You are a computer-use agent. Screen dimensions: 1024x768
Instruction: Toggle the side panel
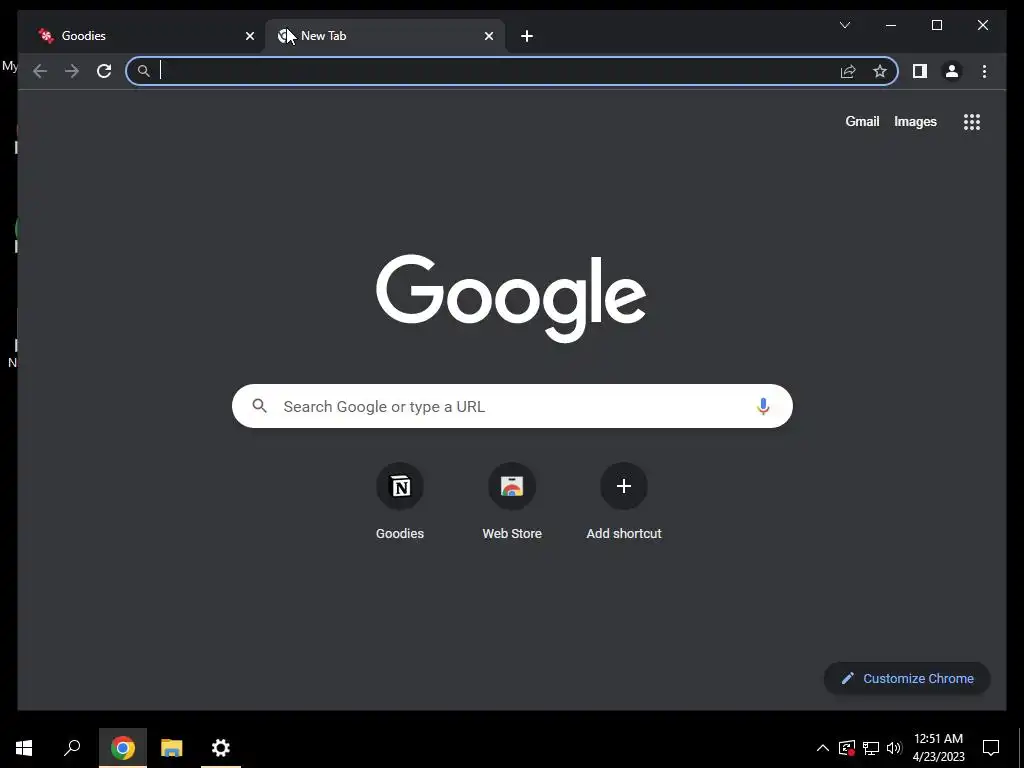[x=920, y=71]
